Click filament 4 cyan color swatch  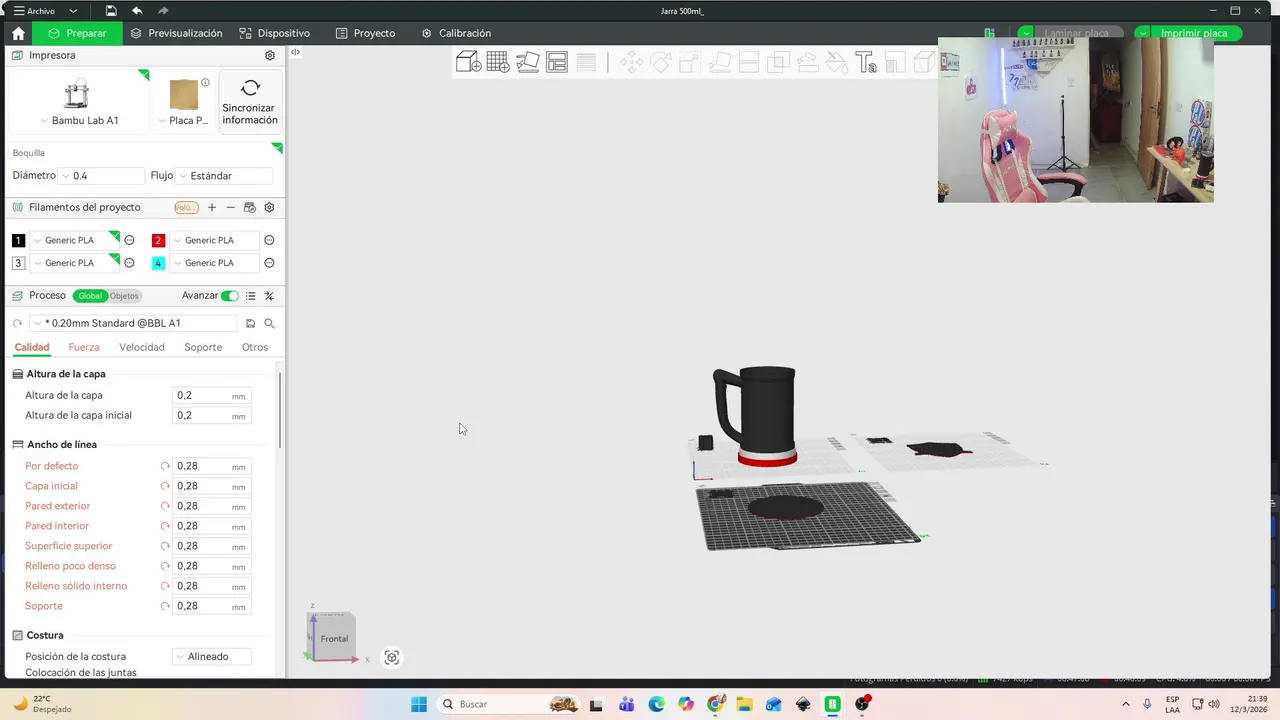[x=158, y=263]
